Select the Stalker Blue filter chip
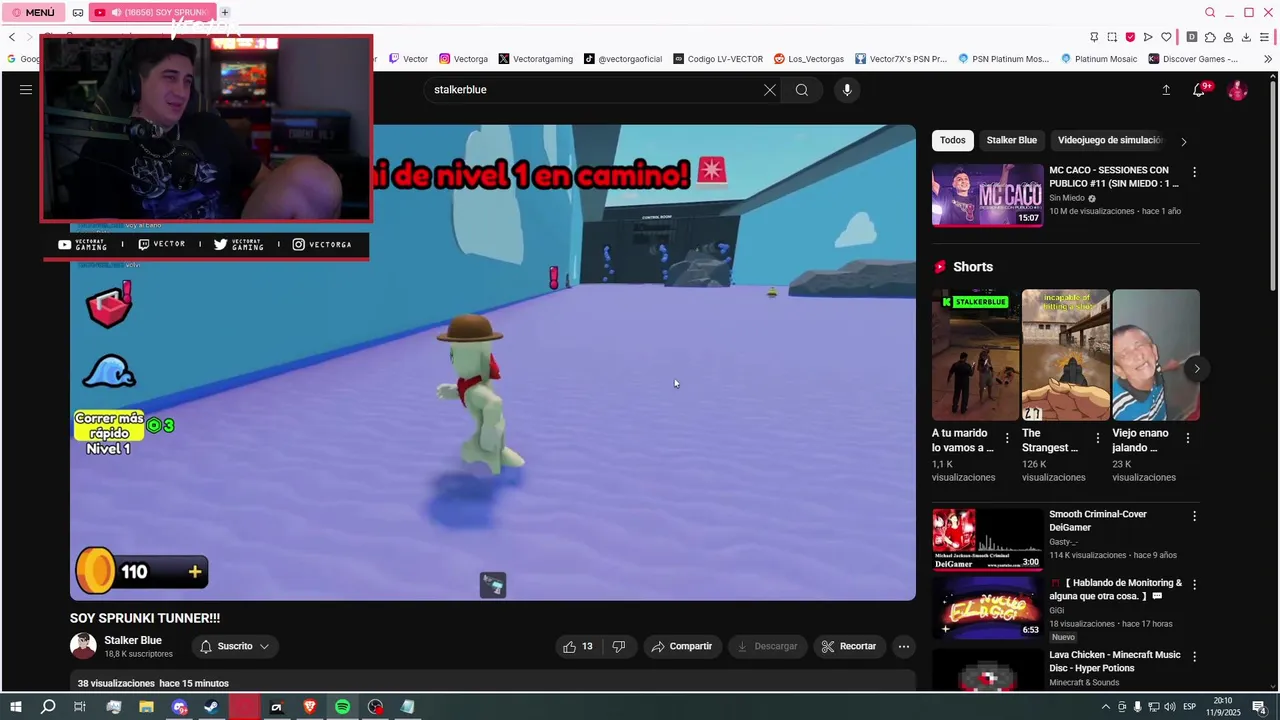 [x=1012, y=140]
